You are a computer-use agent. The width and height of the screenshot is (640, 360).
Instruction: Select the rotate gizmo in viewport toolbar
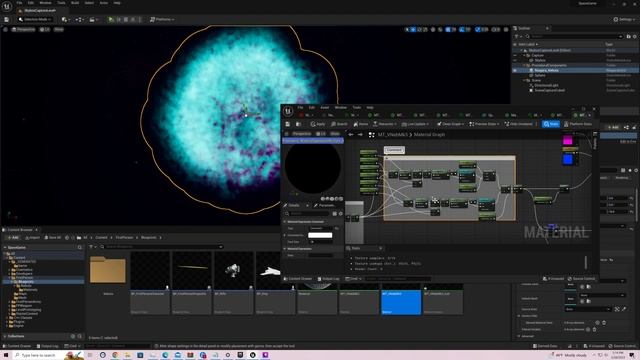420,29
